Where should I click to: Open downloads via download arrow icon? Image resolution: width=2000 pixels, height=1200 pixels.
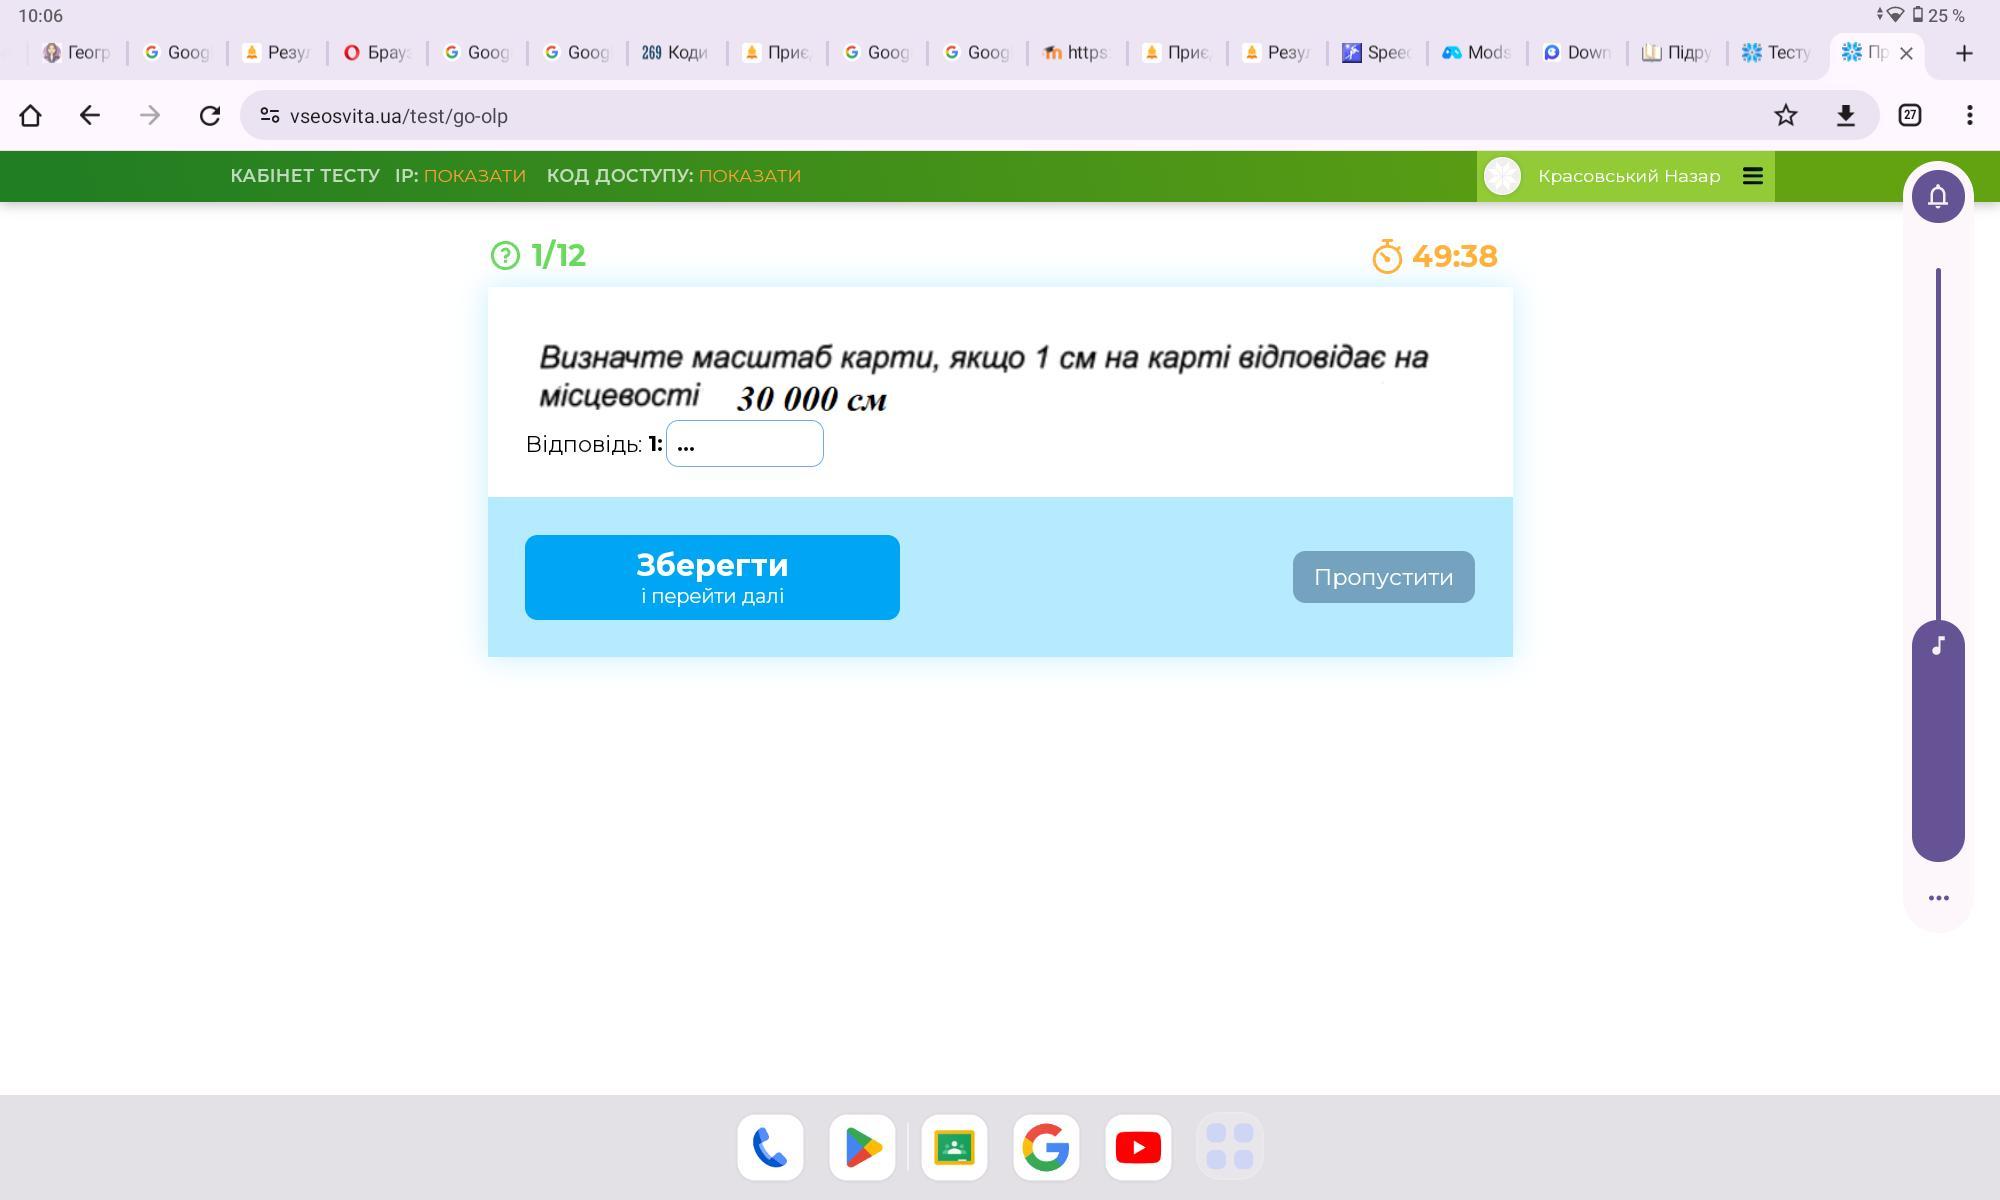pyautogui.click(x=1845, y=115)
